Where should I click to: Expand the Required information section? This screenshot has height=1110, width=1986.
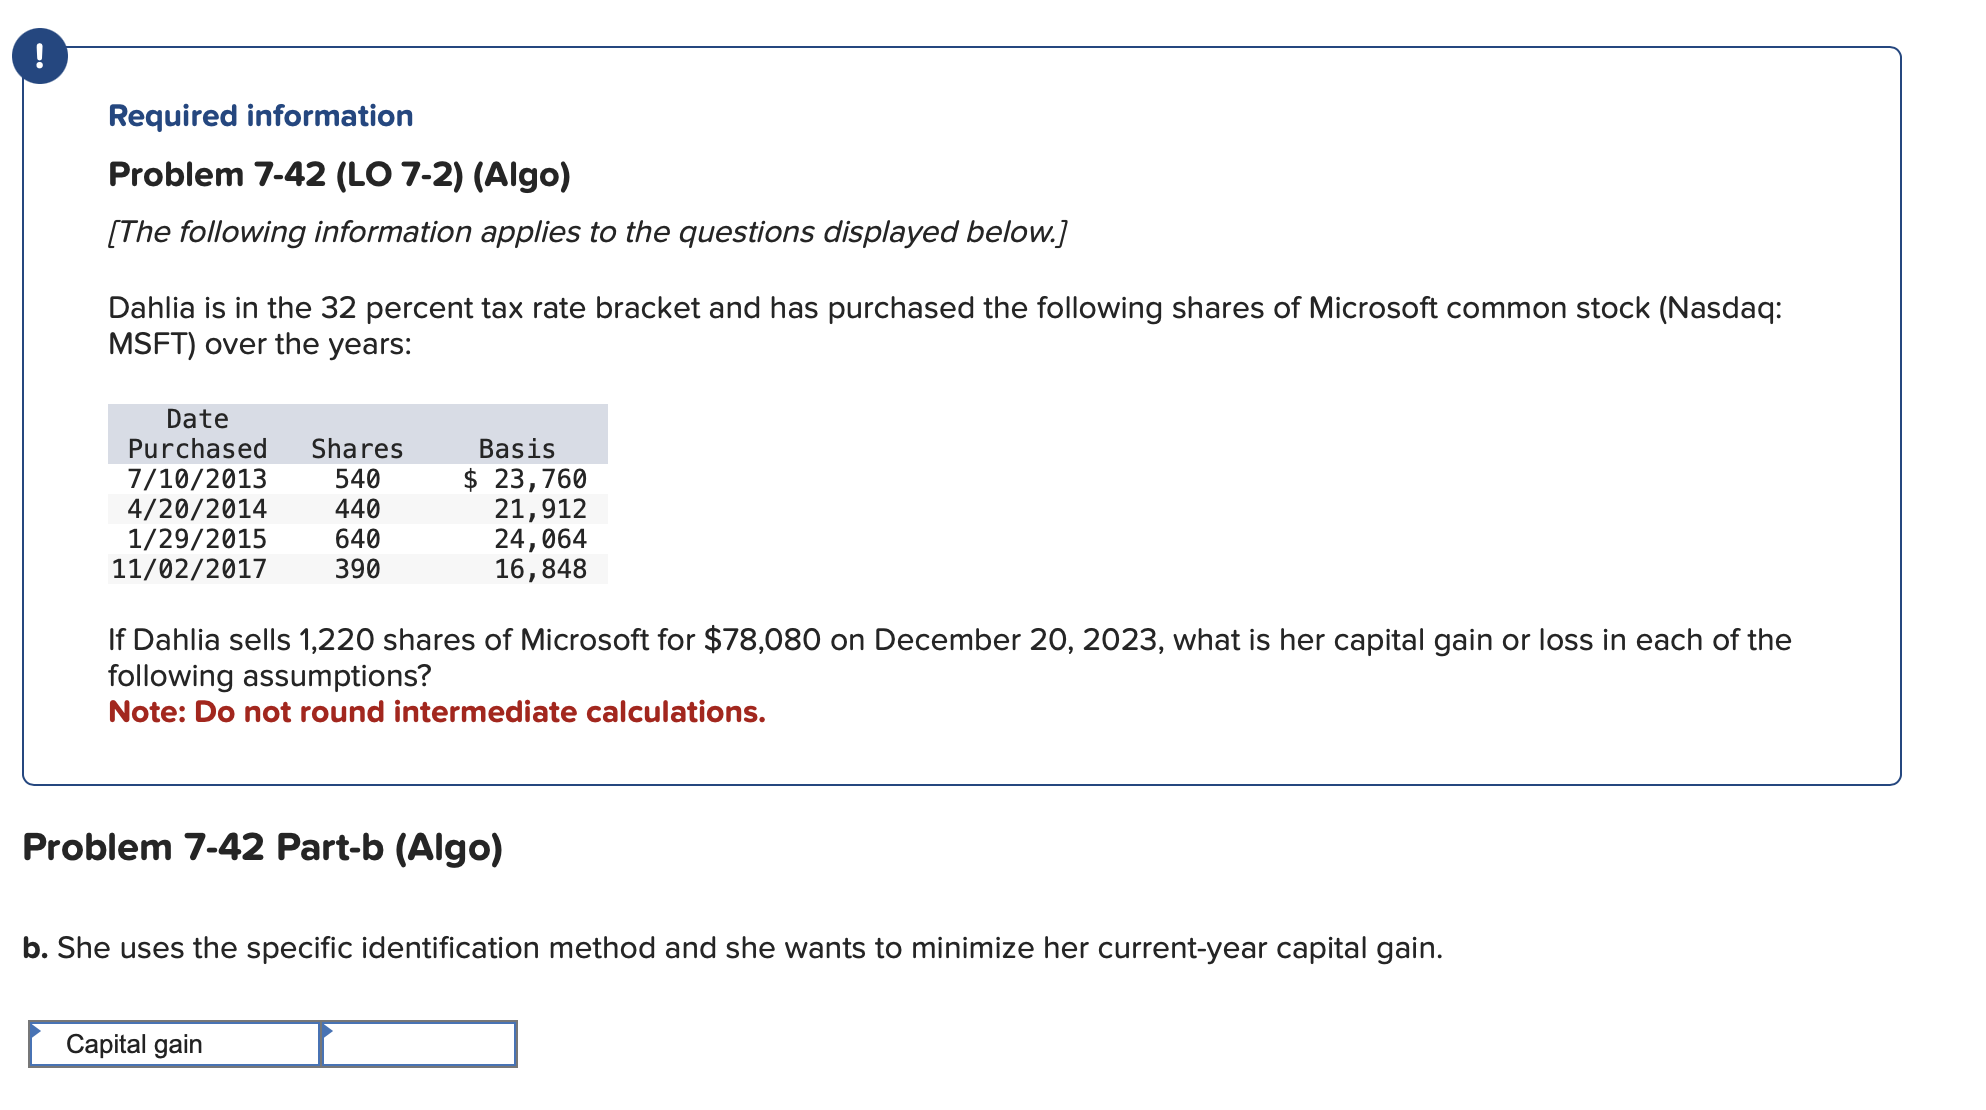pyautogui.click(x=260, y=115)
